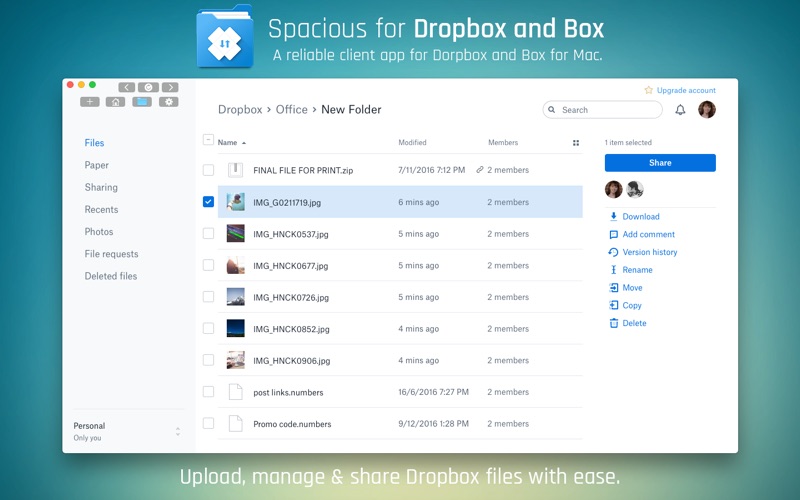Click the magnifier icon in search box
Screen dimensions: 800x500
(x=552, y=110)
